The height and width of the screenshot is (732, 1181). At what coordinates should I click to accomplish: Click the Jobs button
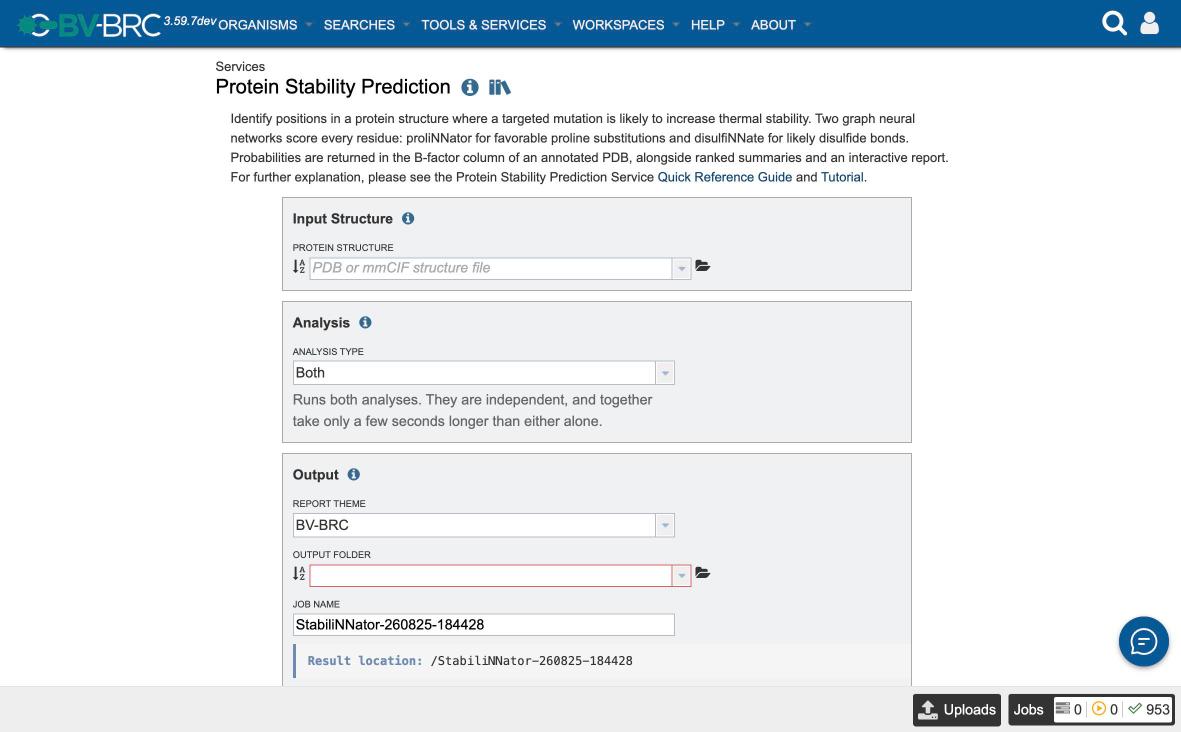pyautogui.click(x=1028, y=709)
